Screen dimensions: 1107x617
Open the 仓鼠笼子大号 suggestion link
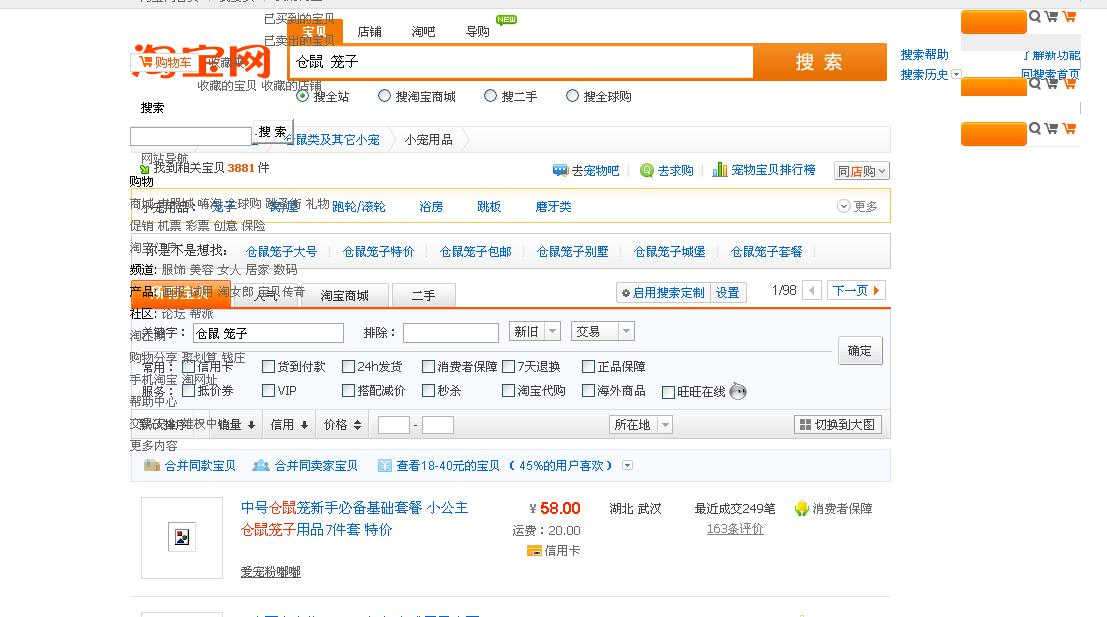(x=281, y=251)
